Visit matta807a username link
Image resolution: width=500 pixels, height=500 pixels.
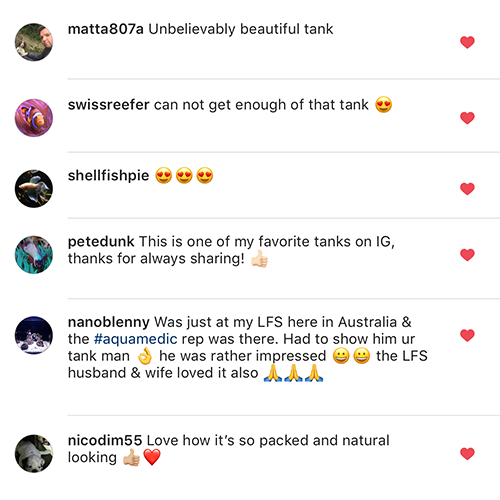click(106, 29)
